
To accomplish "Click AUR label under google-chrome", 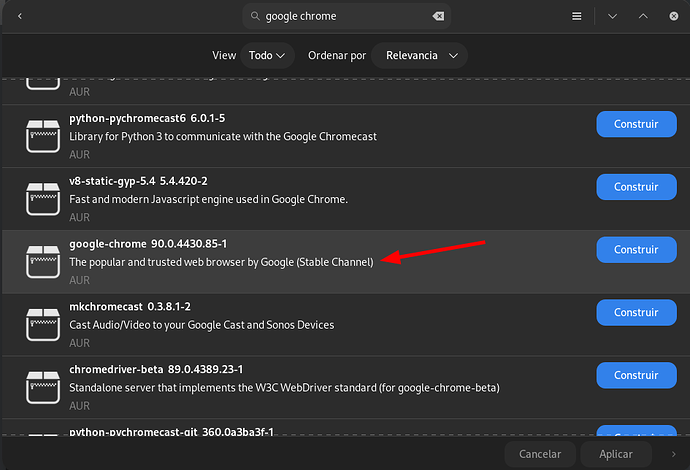I will click(x=79, y=280).
